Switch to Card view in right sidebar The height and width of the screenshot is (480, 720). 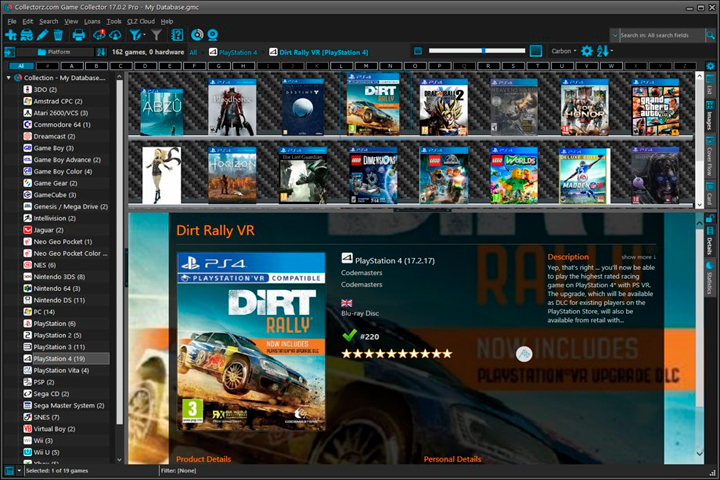[710, 193]
